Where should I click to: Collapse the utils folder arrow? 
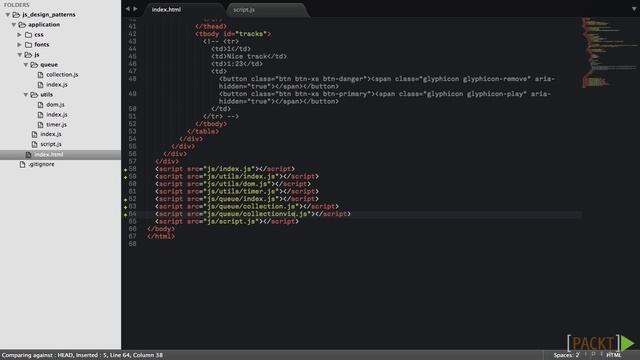point(26,95)
